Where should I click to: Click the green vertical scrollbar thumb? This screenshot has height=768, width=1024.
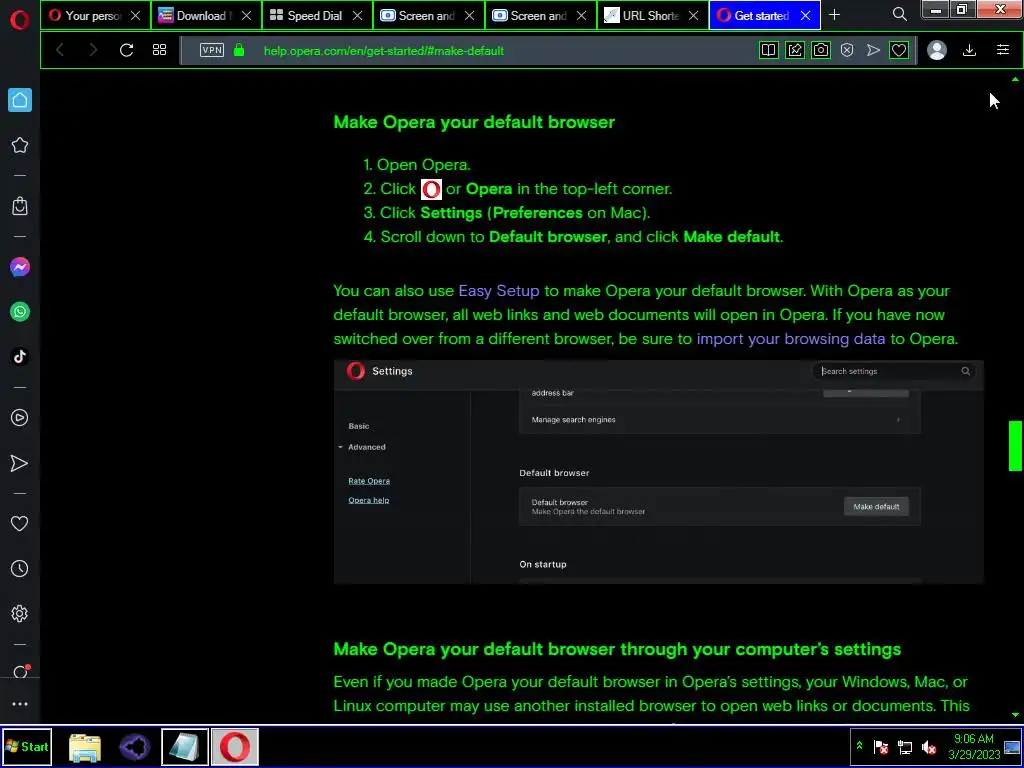pyautogui.click(x=1015, y=445)
